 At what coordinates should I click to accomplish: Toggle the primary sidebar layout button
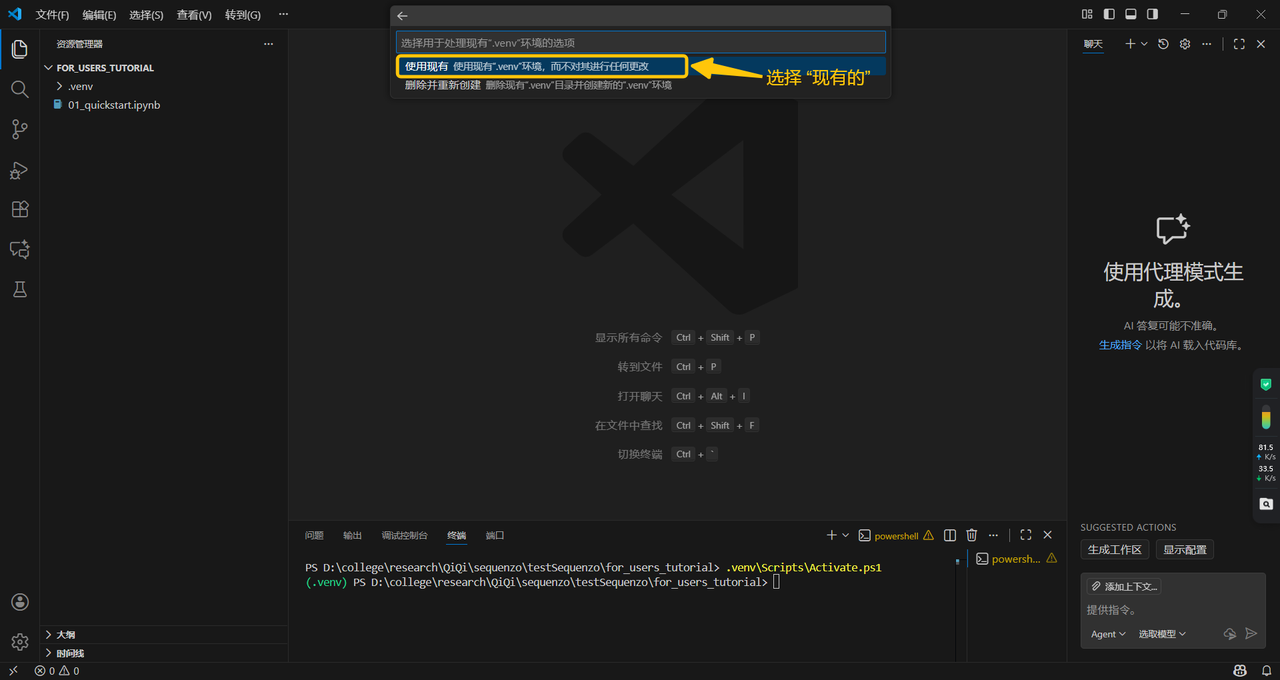1109,14
